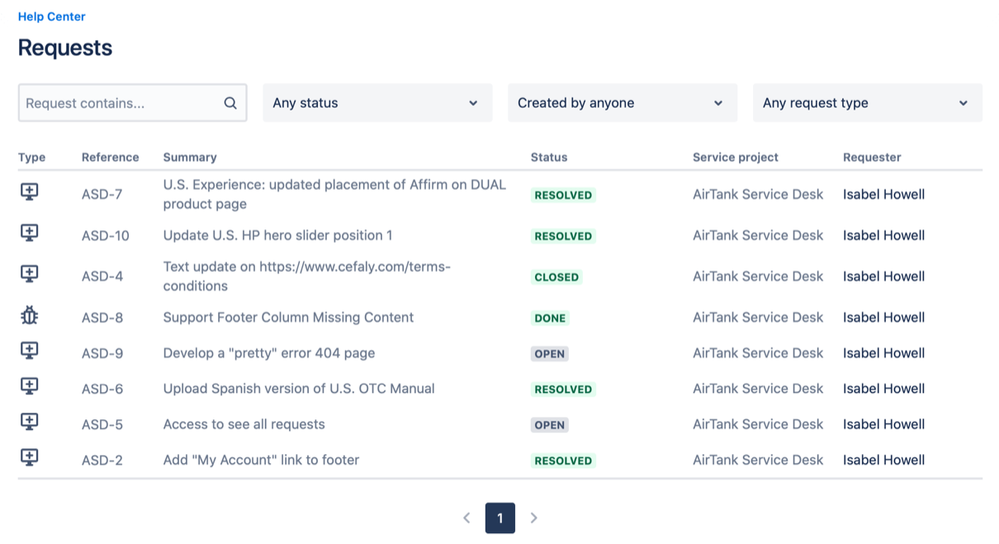The image size is (999, 544).
Task: Open the Any request type dropdown
Action: click(x=867, y=103)
